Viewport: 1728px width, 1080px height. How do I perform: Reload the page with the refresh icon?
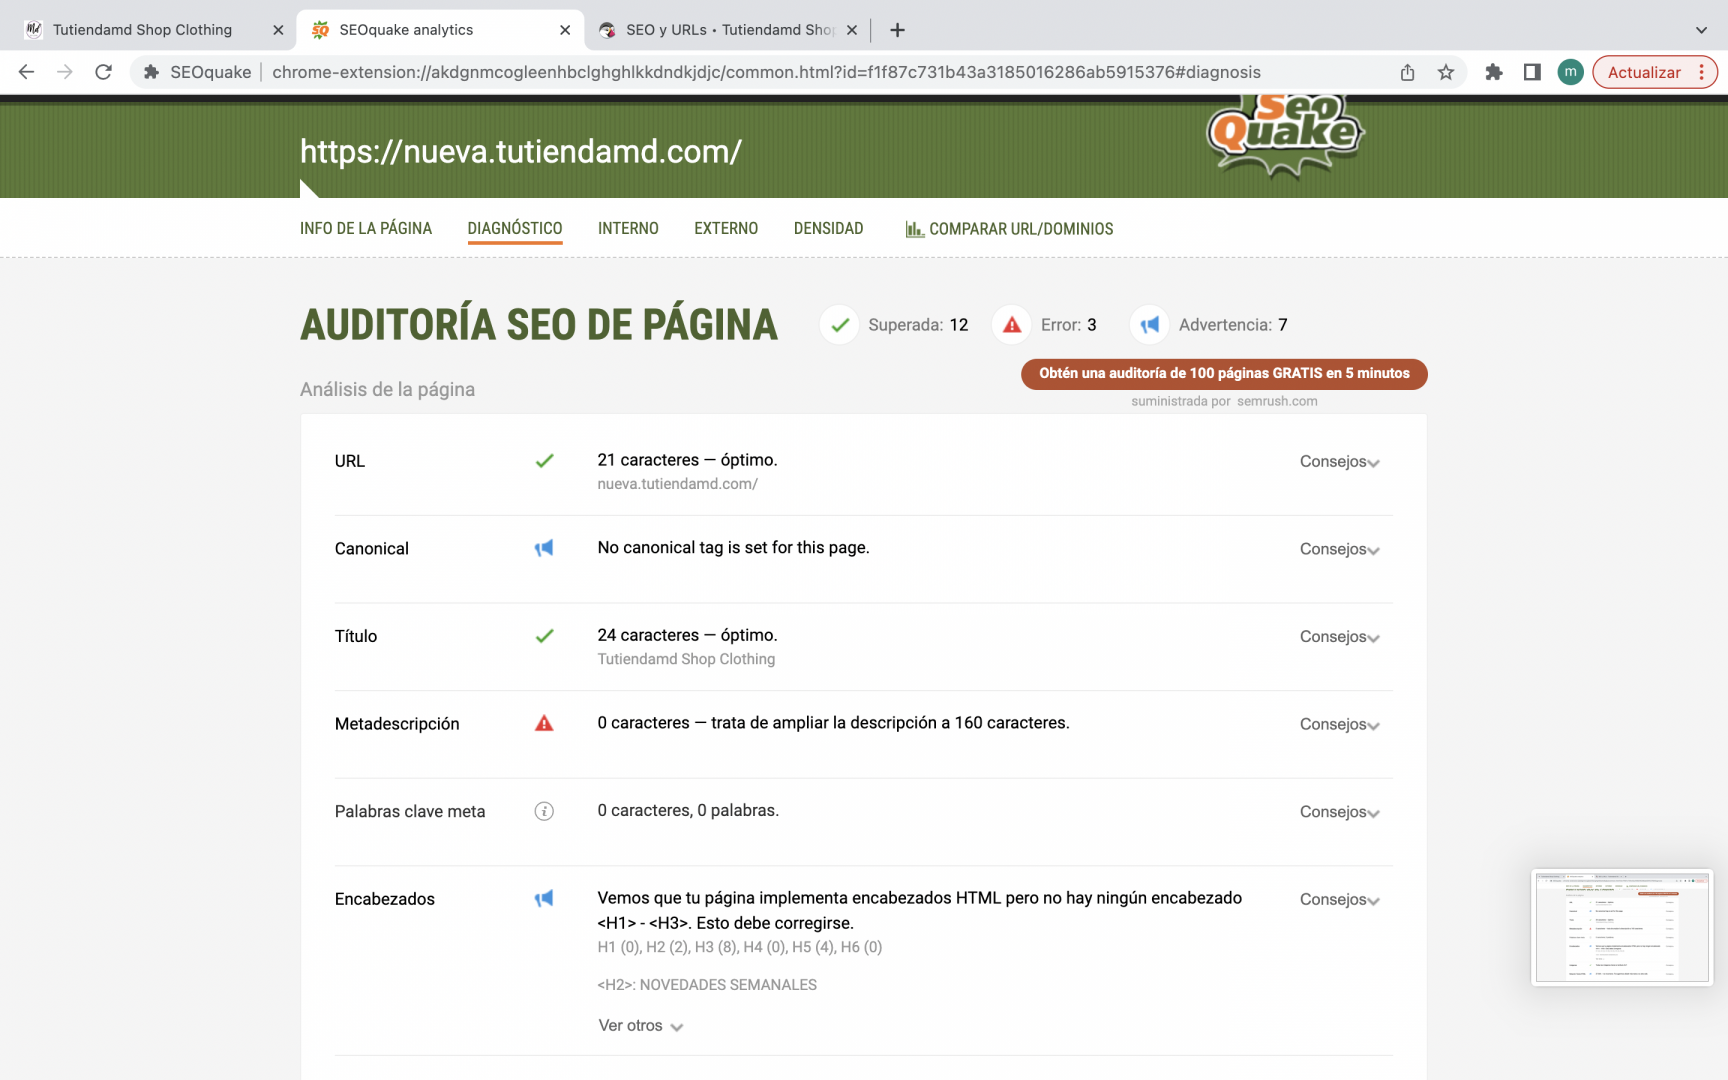(x=103, y=72)
